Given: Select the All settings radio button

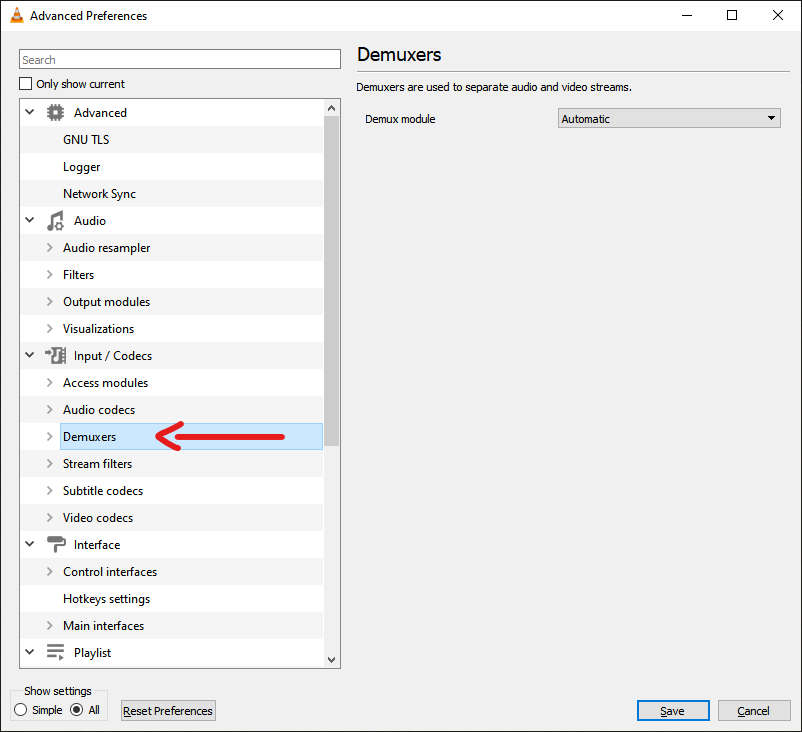Looking at the screenshot, I should [76, 710].
